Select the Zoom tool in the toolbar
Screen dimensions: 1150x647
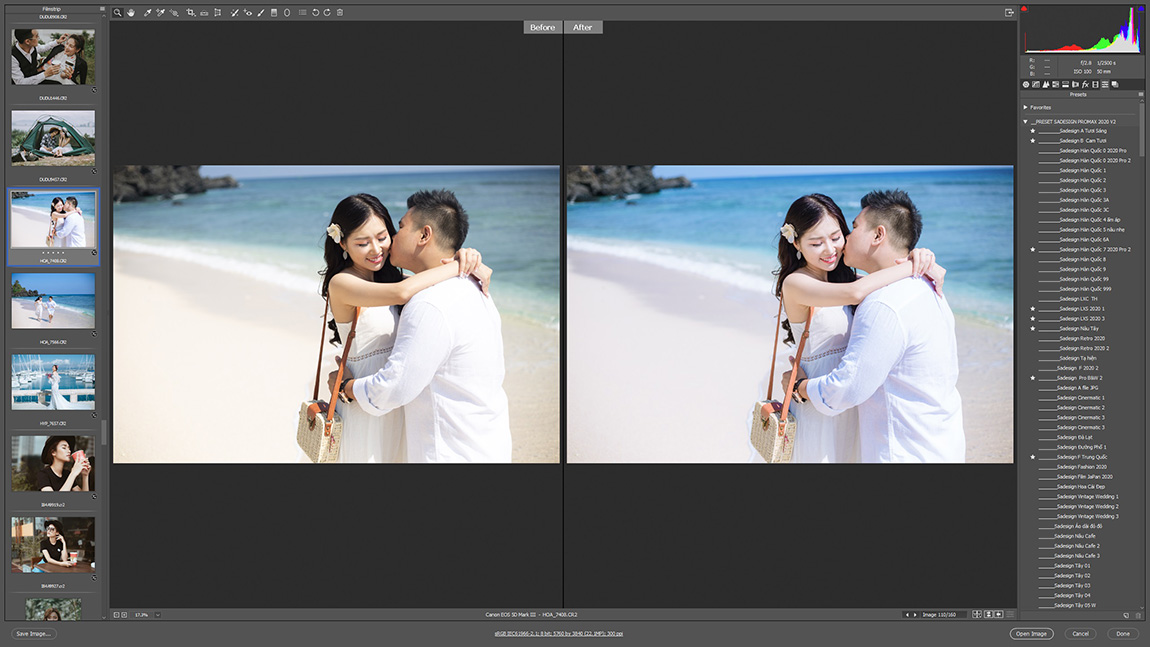pos(117,13)
